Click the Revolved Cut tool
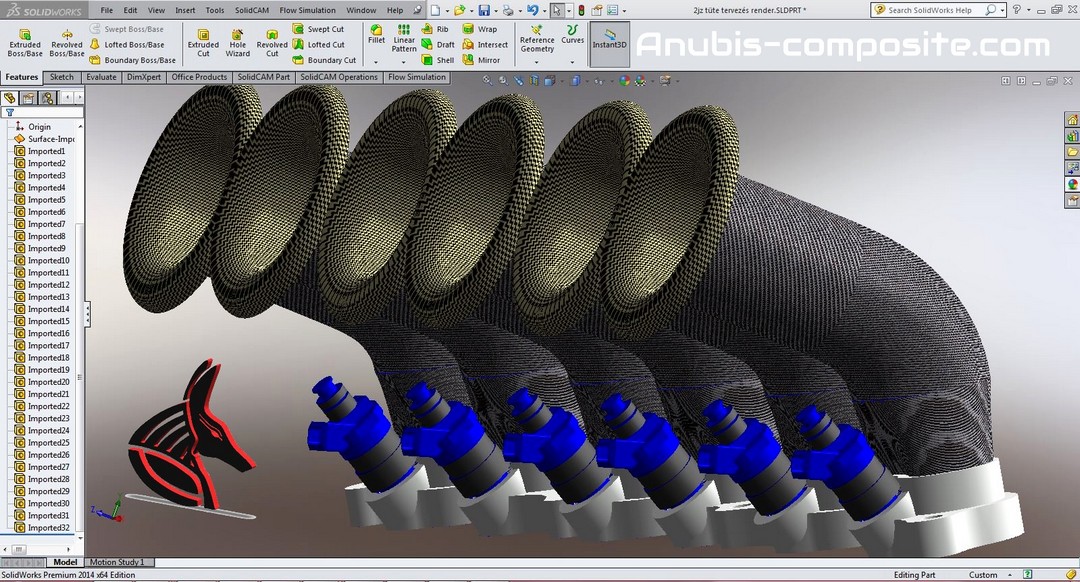This screenshot has width=1080, height=582. pos(272,42)
